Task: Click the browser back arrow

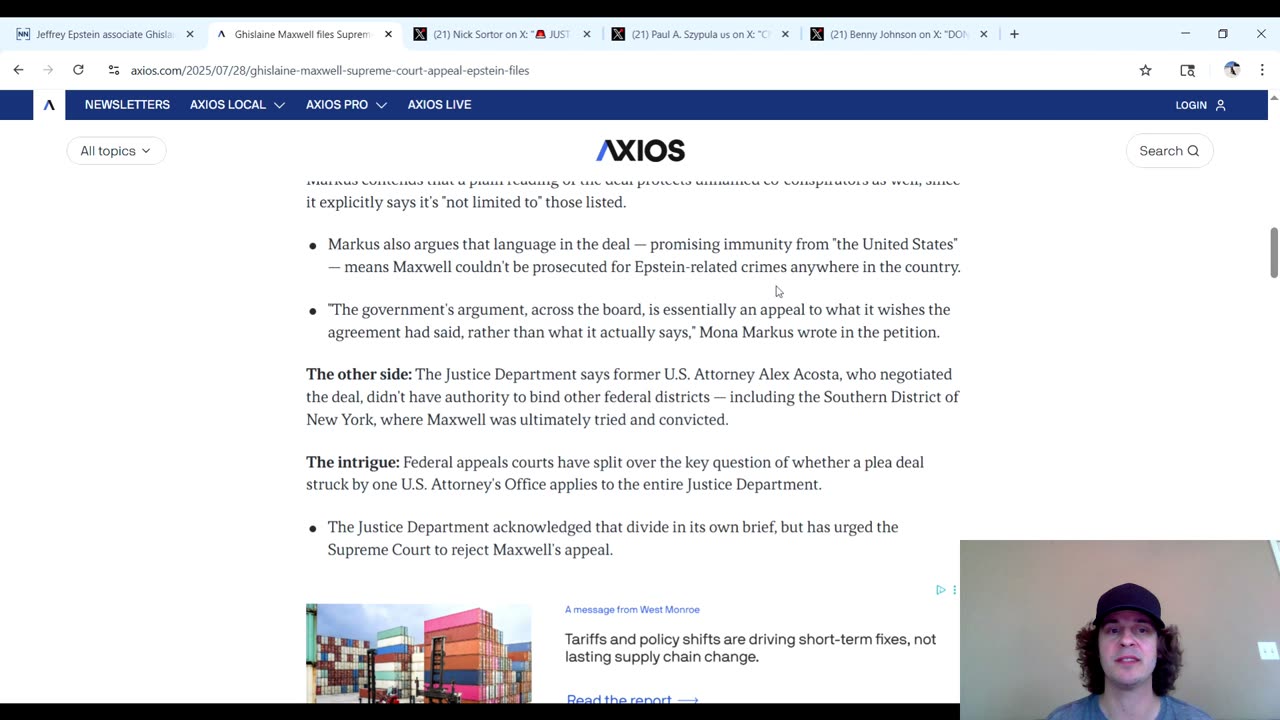Action: 18,70
